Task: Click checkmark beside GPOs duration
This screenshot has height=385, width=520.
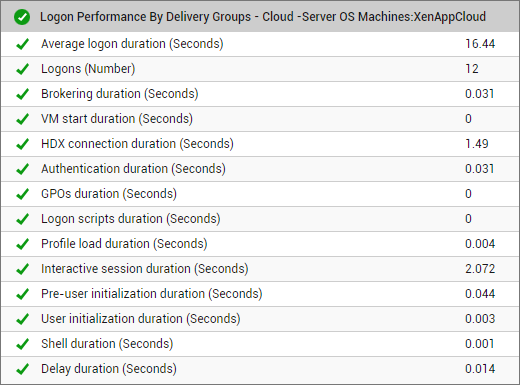Action: 22,194
